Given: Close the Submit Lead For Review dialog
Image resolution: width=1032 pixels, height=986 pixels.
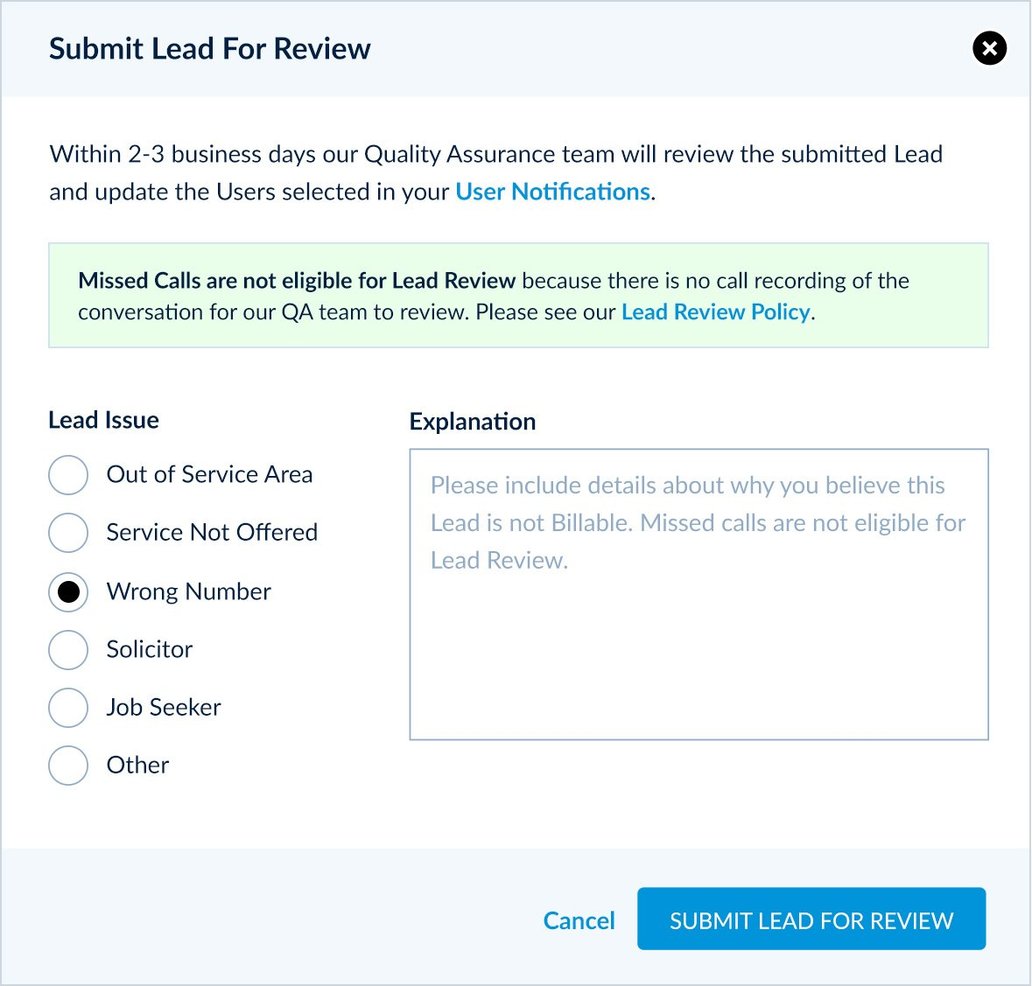Looking at the screenshot, I should click(988, 48).
